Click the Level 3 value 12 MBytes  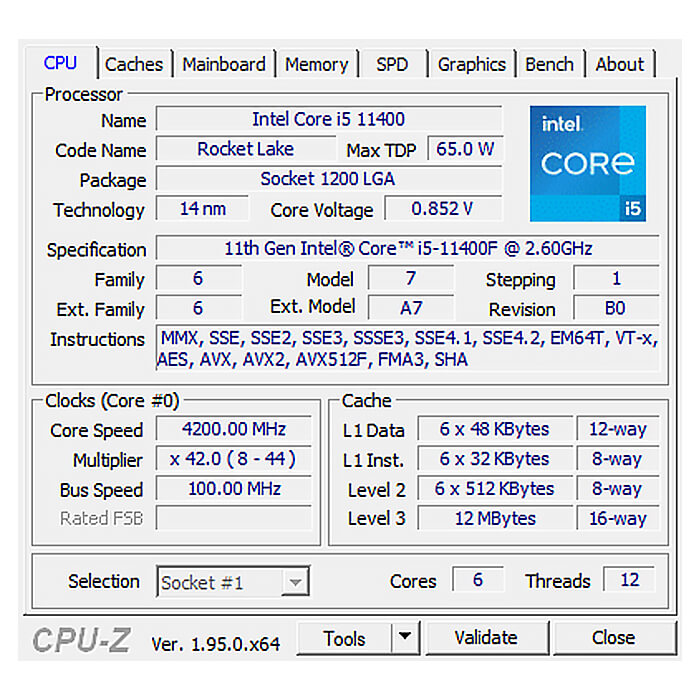(x=495, y=518)
